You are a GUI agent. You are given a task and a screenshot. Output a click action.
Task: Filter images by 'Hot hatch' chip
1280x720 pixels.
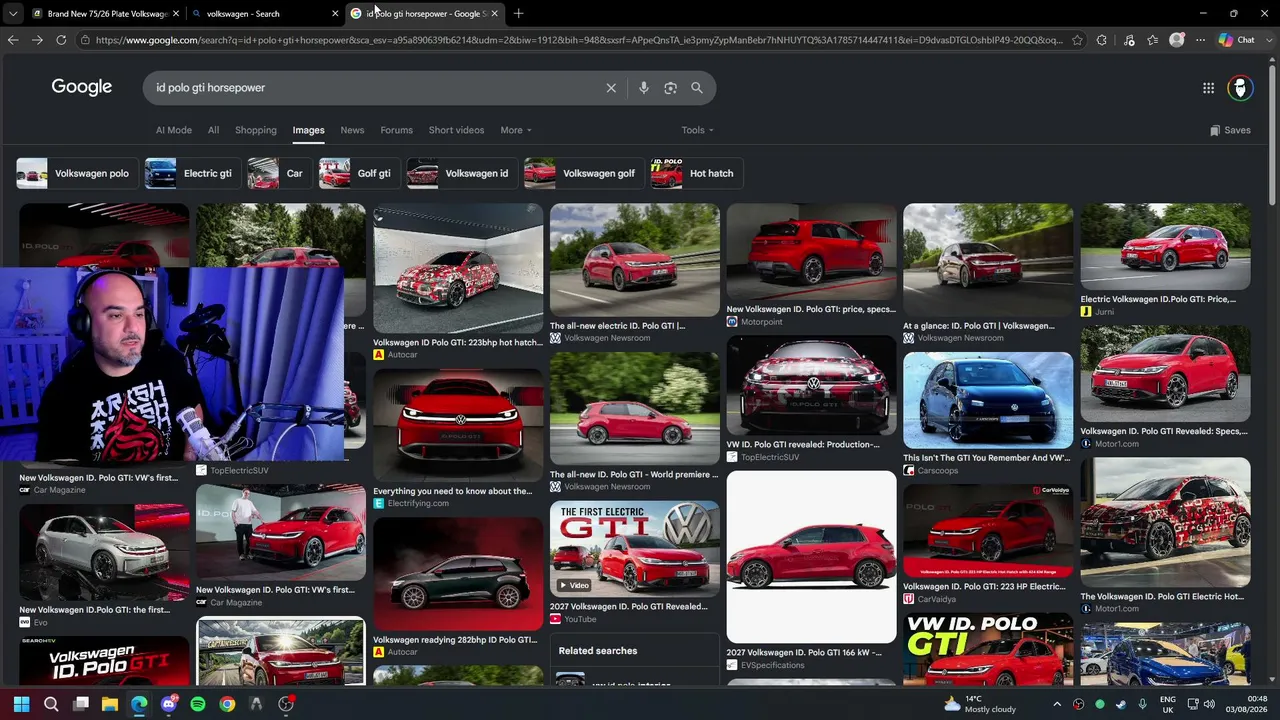[x=695, y=173]
